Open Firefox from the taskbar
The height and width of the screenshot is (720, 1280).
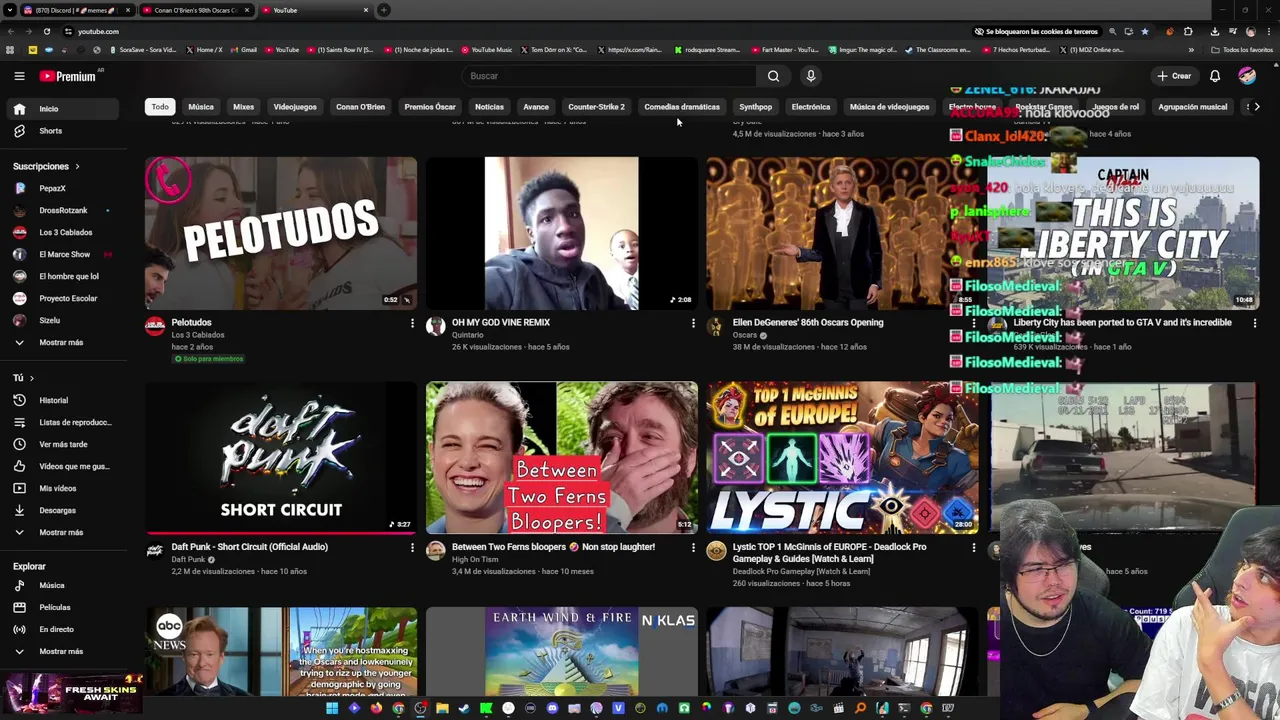coord(376,709)
